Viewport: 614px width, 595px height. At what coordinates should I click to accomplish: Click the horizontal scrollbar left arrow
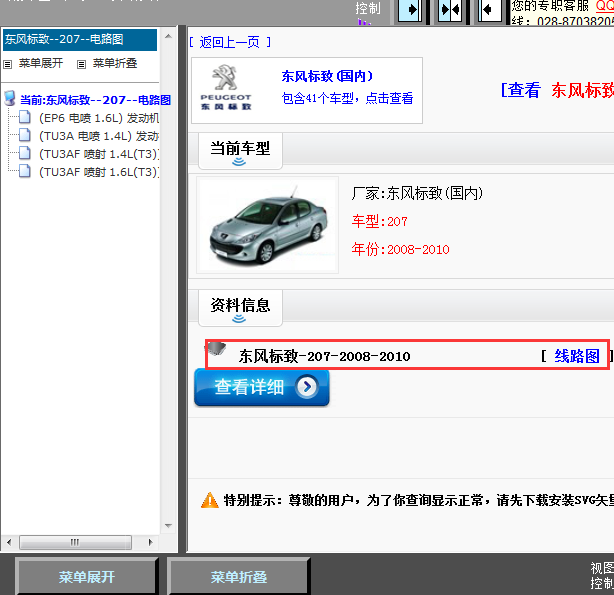click(x=9, y=543)
